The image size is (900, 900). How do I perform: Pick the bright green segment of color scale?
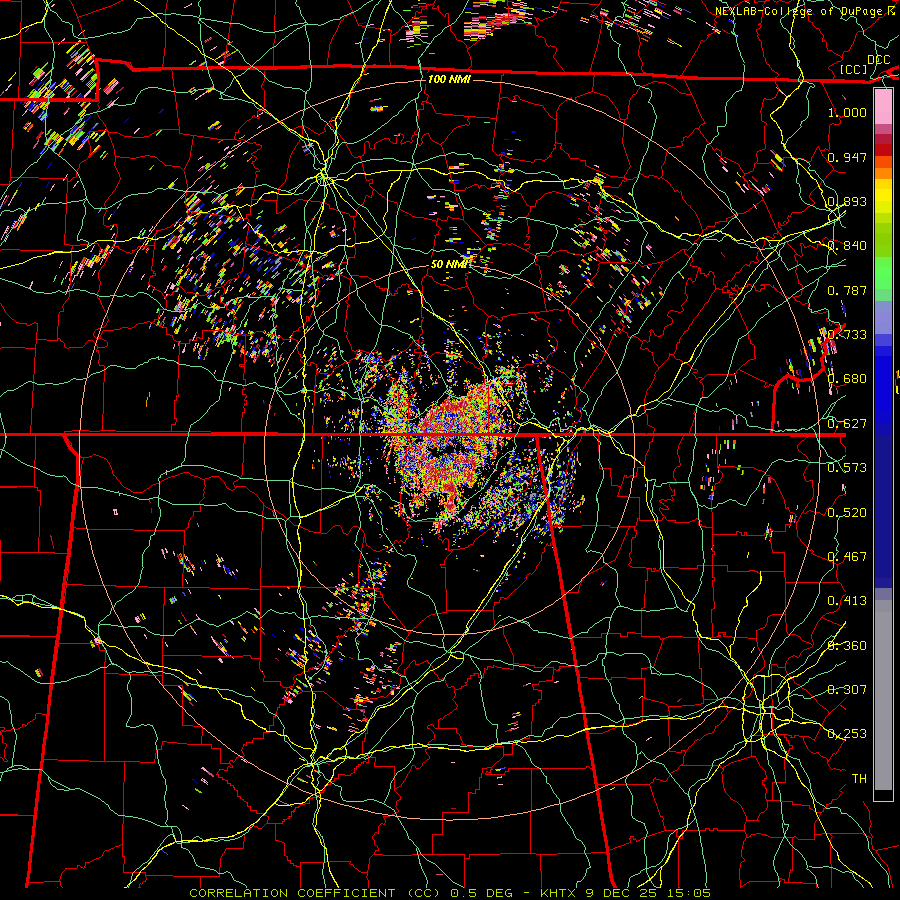(x=883, y=274)
